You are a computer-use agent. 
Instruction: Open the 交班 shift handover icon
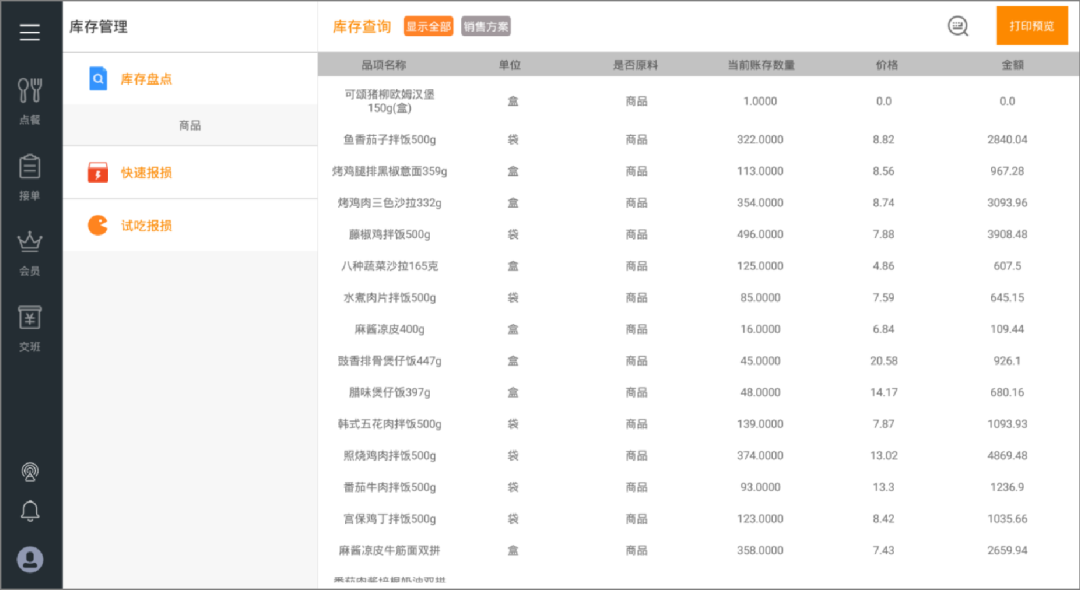(30, 328)
